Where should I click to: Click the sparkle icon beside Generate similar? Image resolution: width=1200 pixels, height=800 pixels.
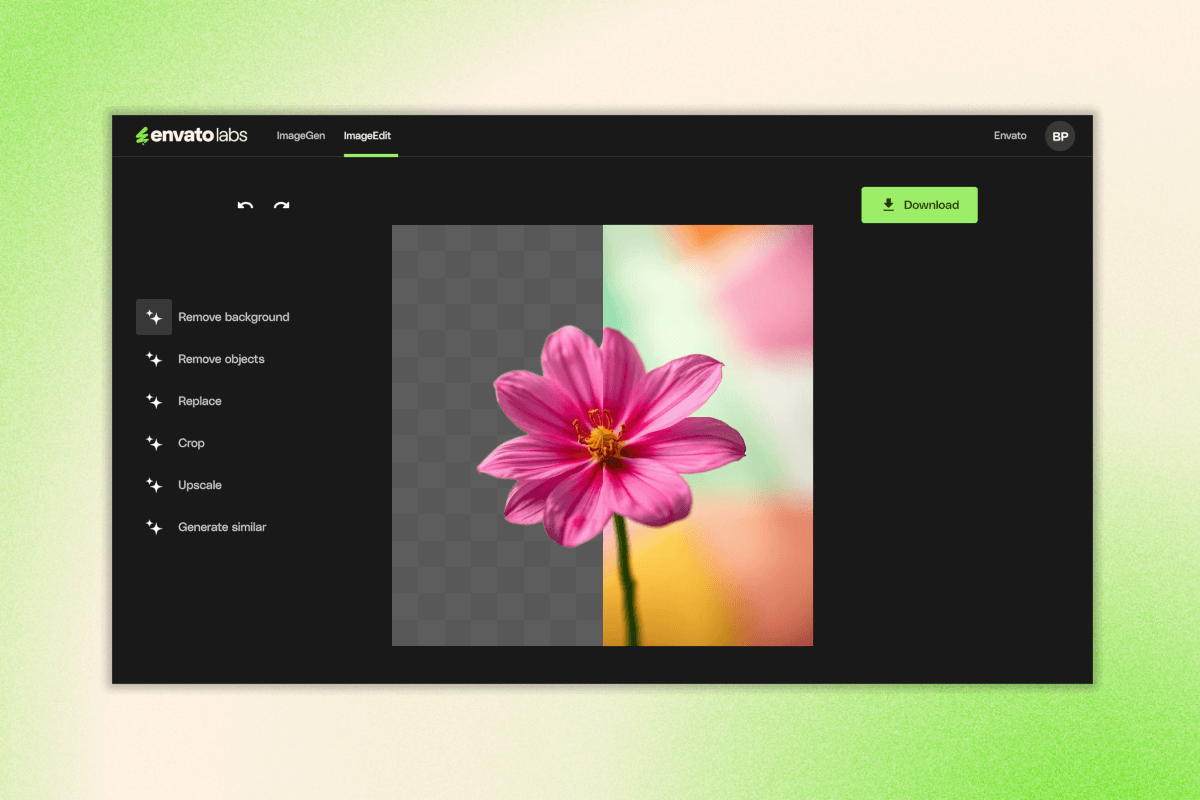(154, 527)
